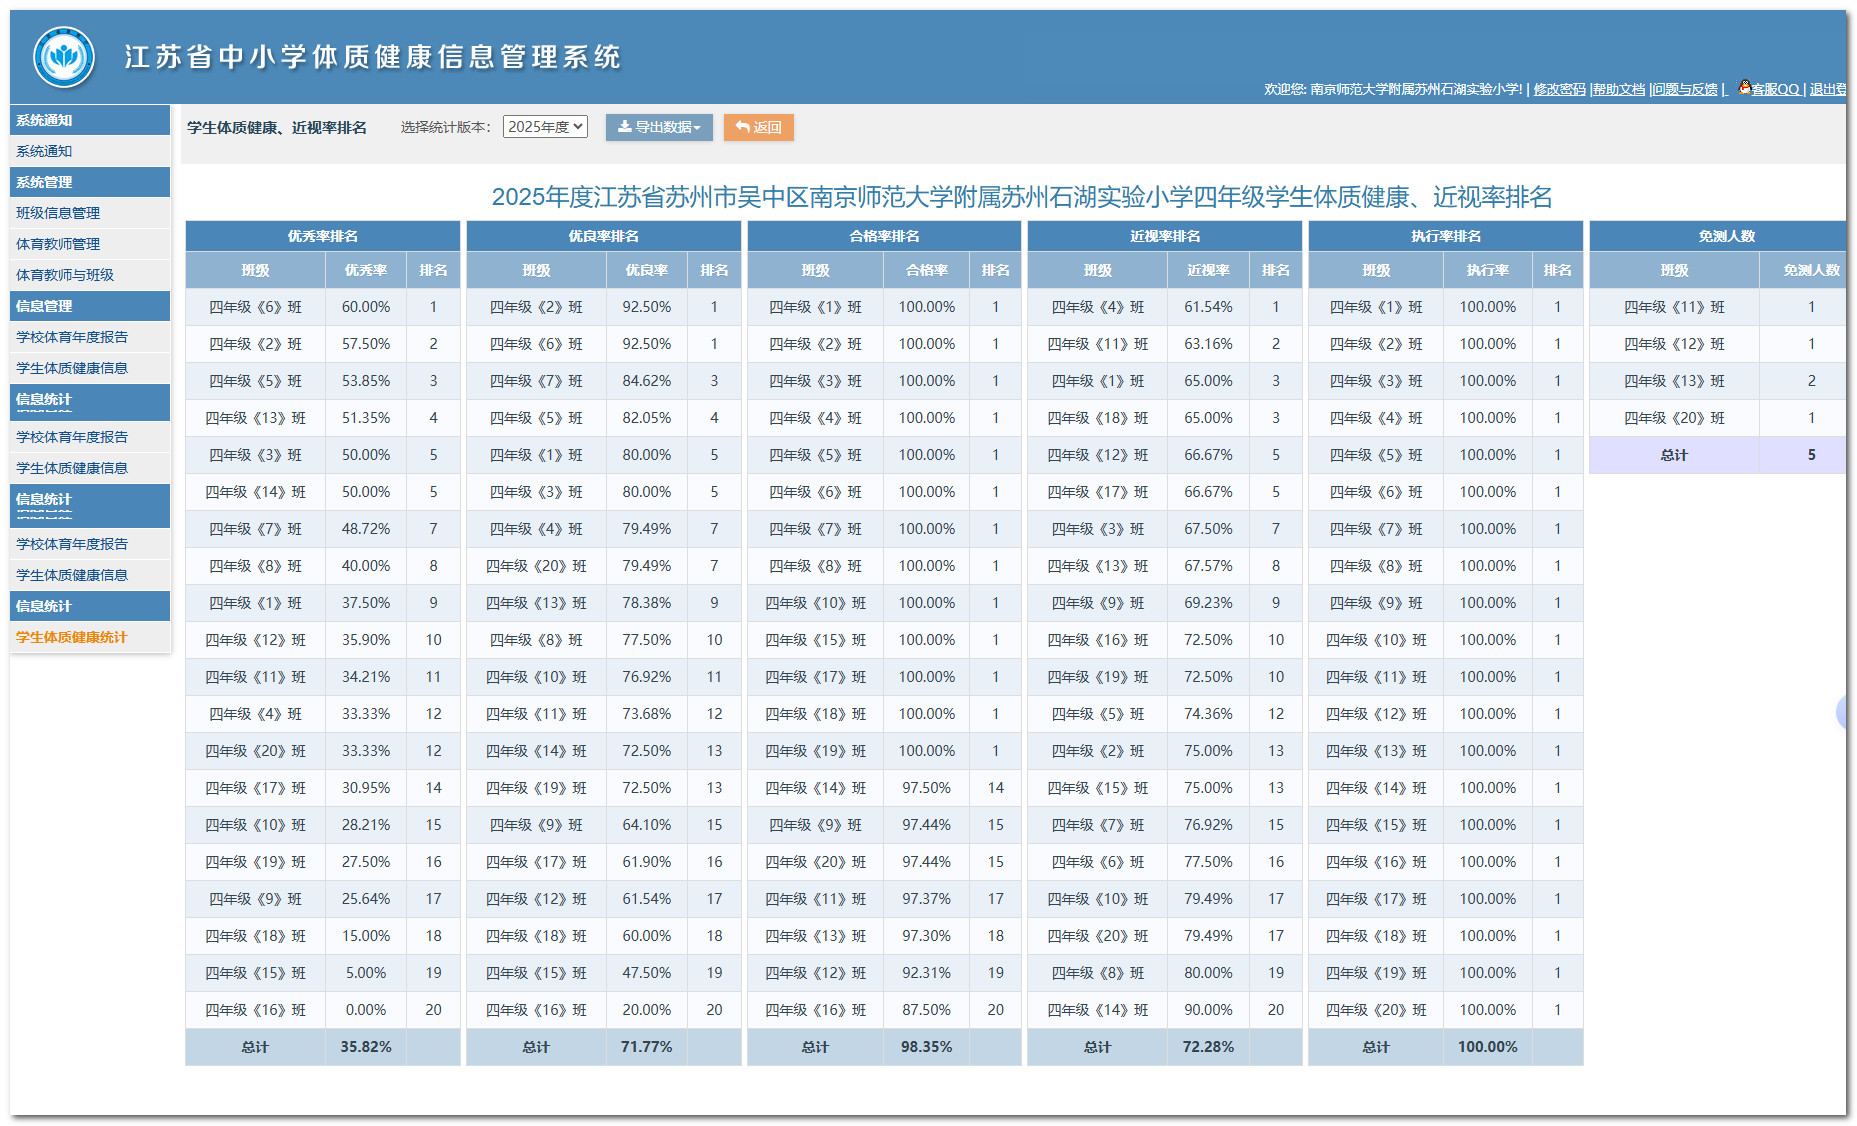Open the 选择统计版本 year dropdown
Image resolution: width=1857 pixels, height=1126 pixels.
pyautogui.click(x=545, y=127)
